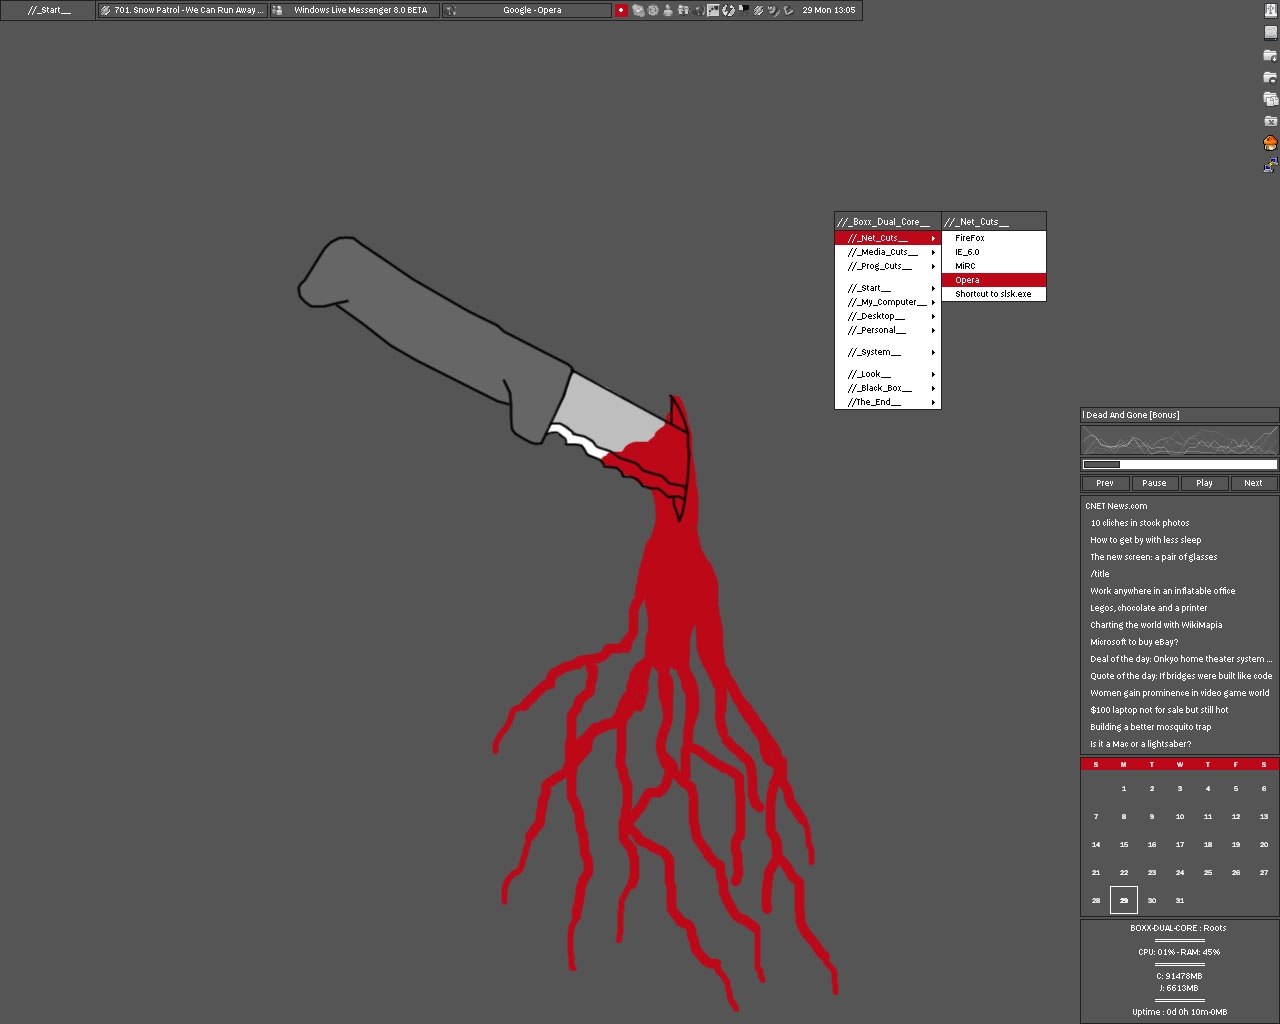Expand //_Desktop__ submenu arrow

[933, 316]
